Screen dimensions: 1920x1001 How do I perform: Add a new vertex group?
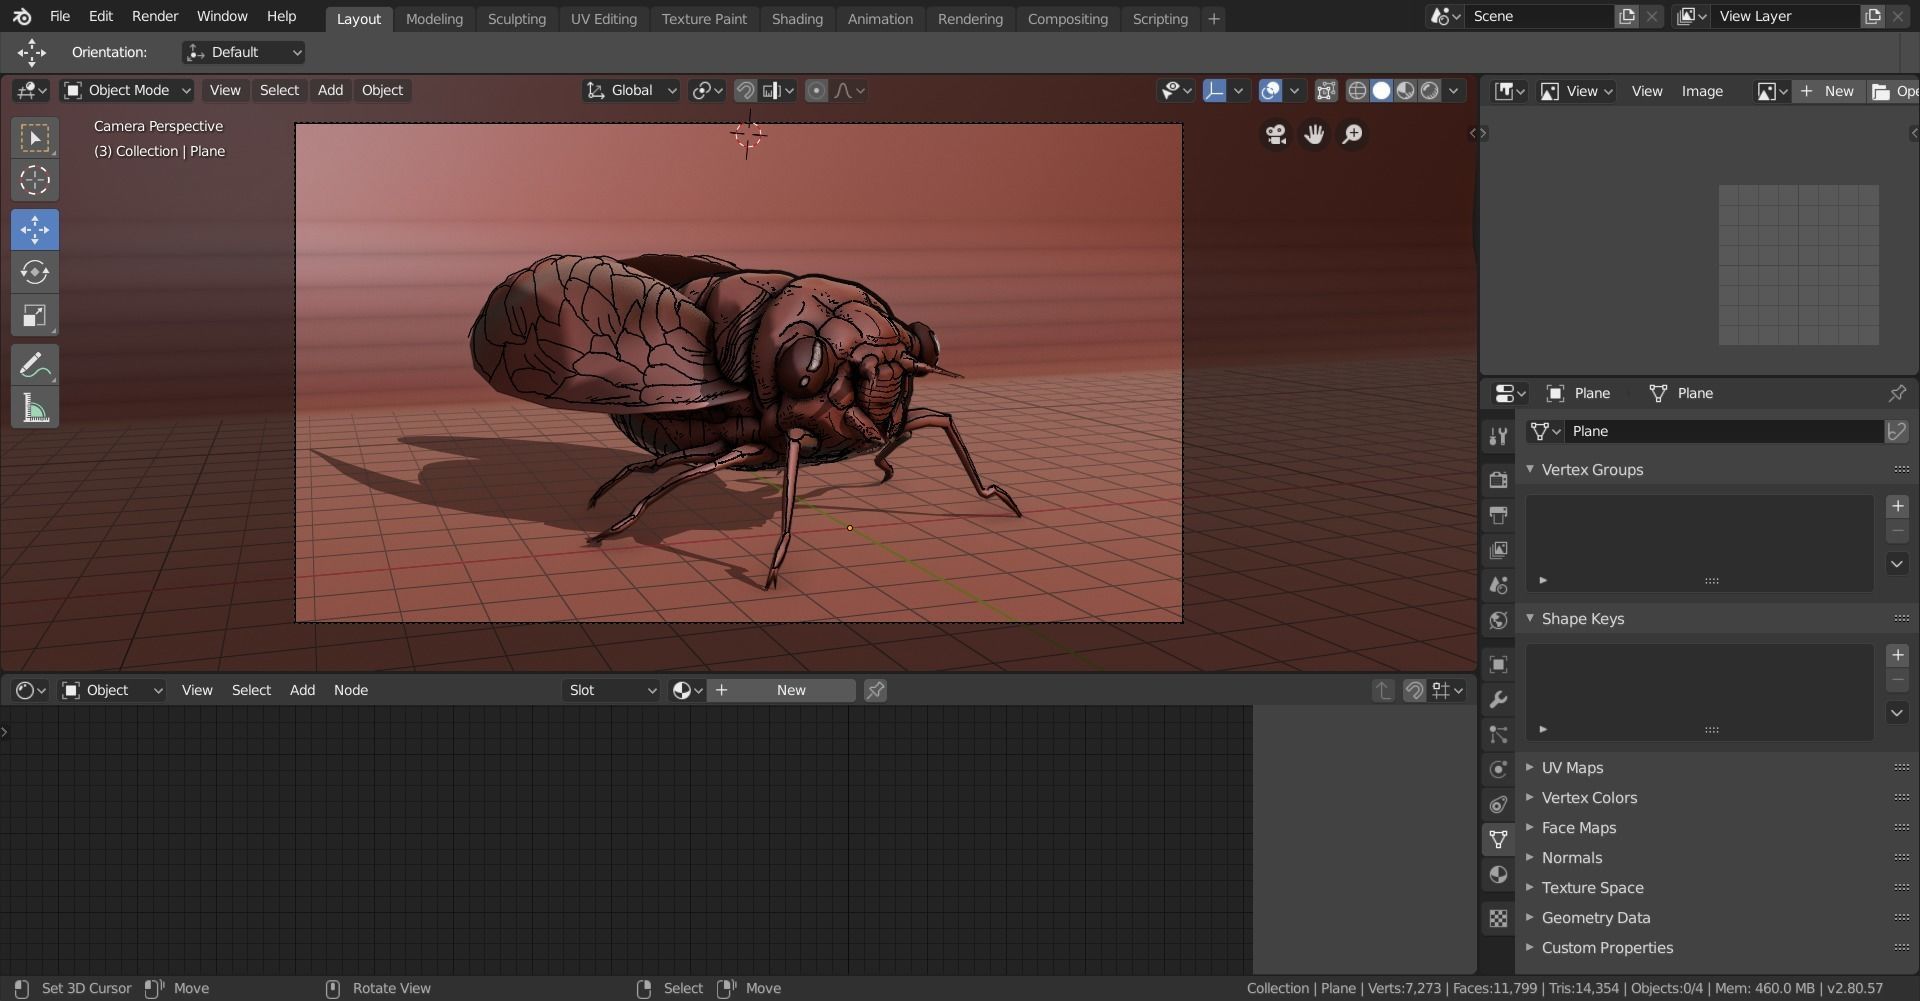(1897, 506)
